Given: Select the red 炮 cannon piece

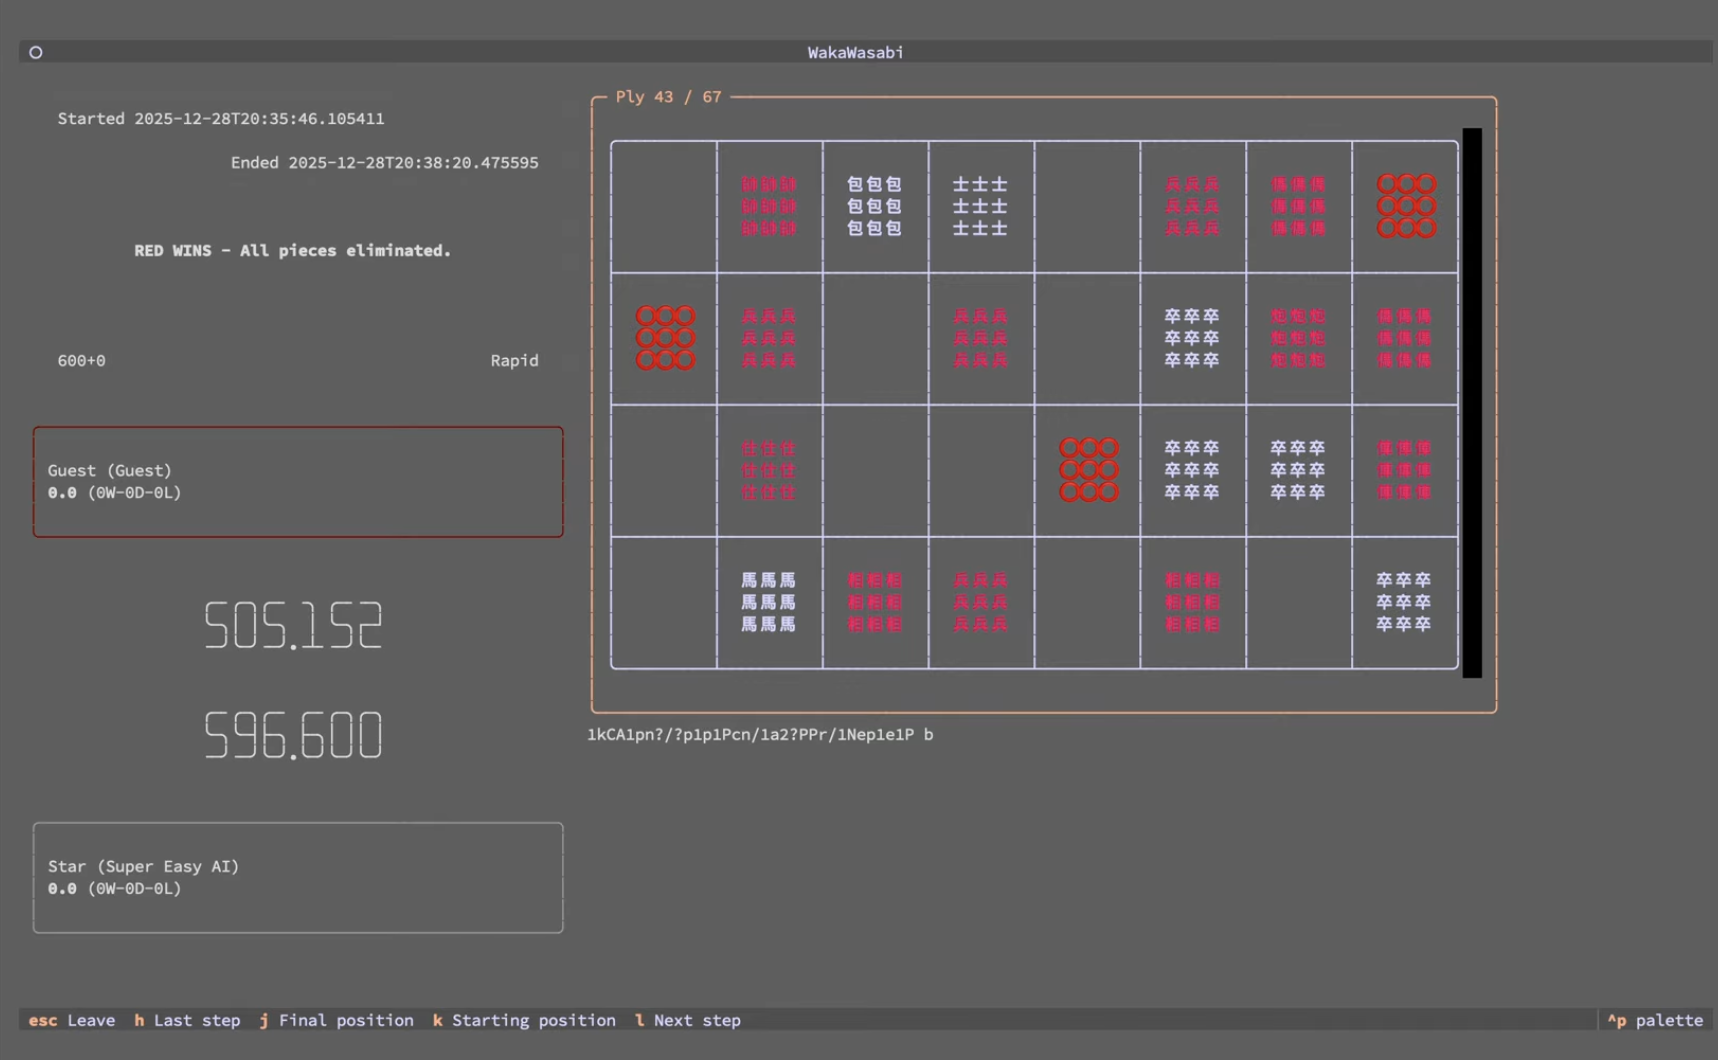Looking at the screenshot, I should point(1298,338).
